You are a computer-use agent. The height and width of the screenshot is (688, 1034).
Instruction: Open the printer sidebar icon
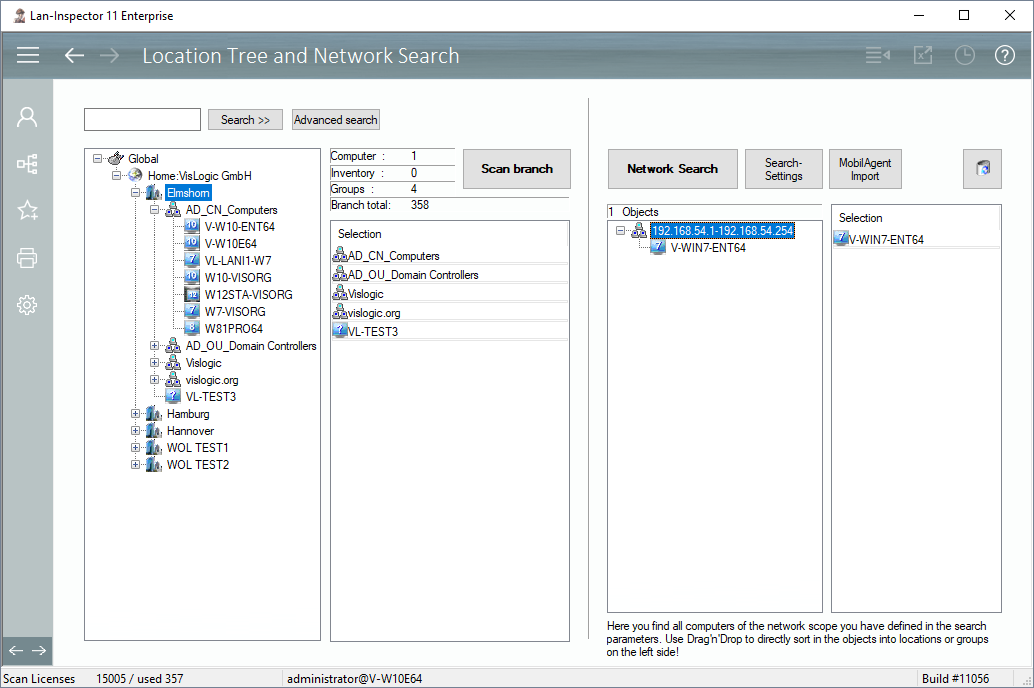point(27,259)
